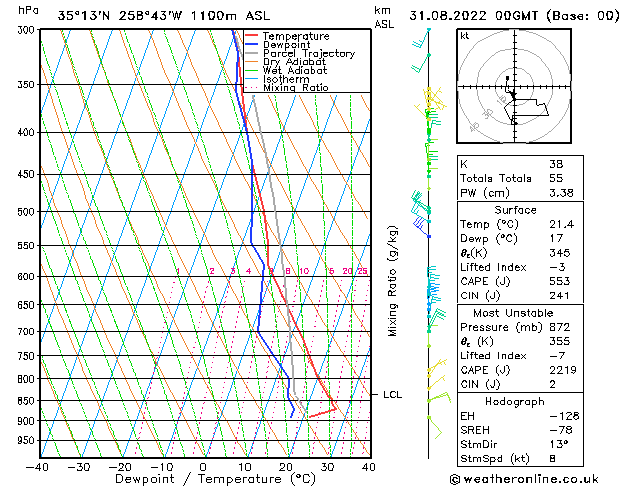
Task: Click the 600 pressure level label
Action: [x=28, y=277]
